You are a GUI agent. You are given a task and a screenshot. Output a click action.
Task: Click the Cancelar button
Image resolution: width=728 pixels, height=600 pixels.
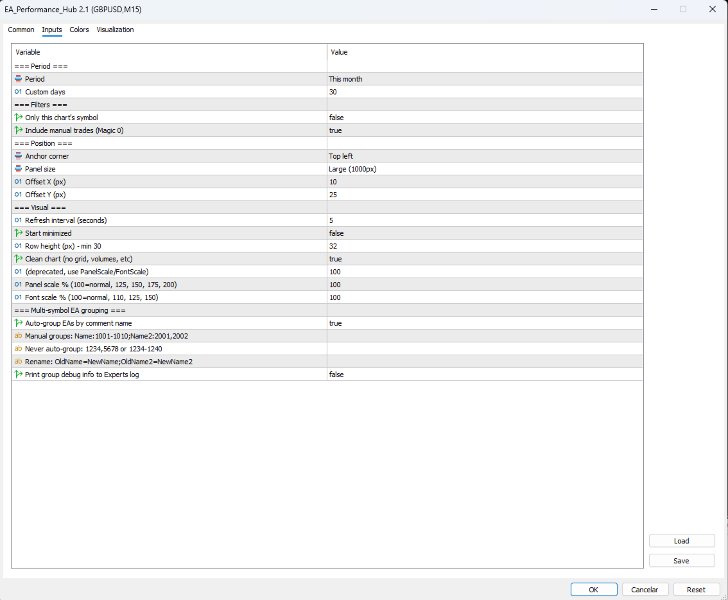pyautogui.click(x=645, y=589)
